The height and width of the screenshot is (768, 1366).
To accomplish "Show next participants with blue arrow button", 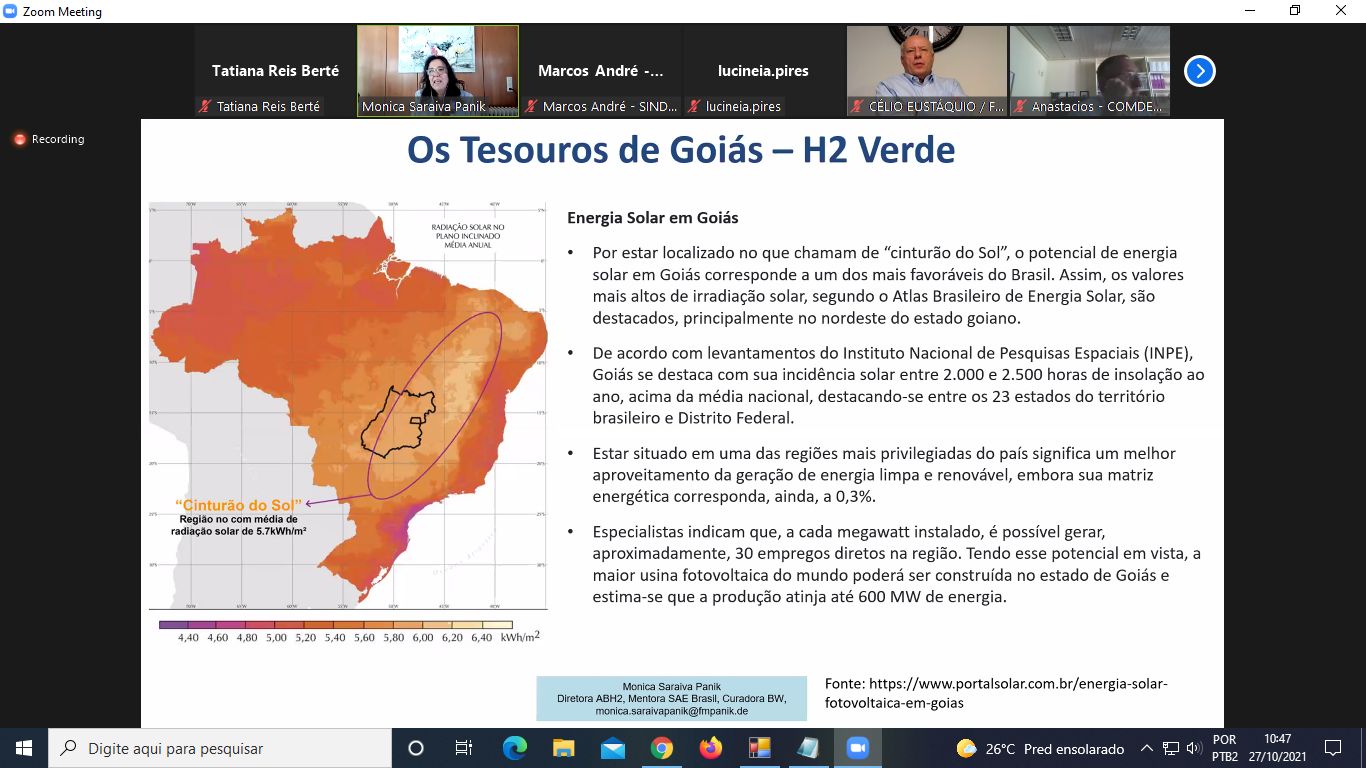I will [x=1199, y=71].
